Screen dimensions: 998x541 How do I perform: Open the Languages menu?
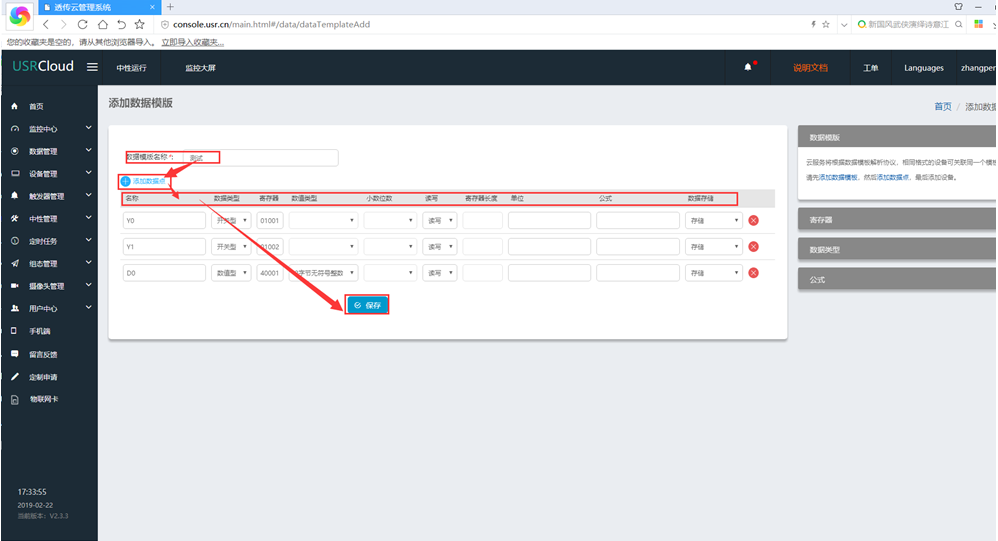click(x=923, y=68)
